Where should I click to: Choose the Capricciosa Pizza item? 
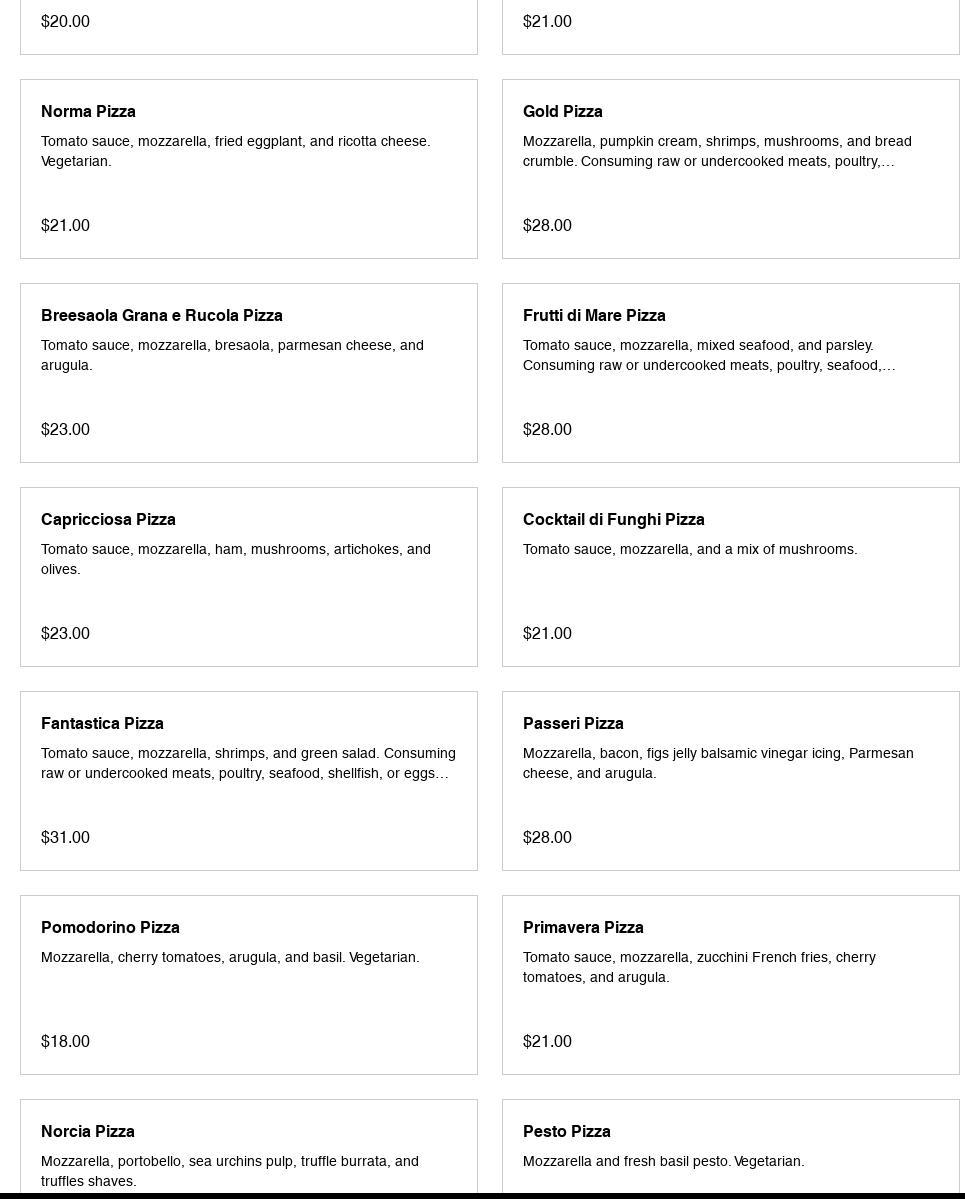point(248,577)
